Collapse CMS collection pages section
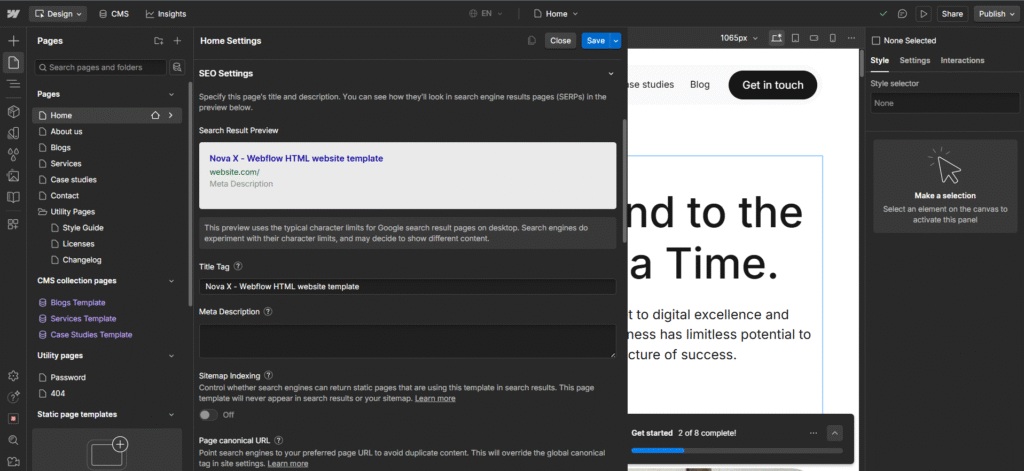 pyautogui.click(x=172, y=281)
